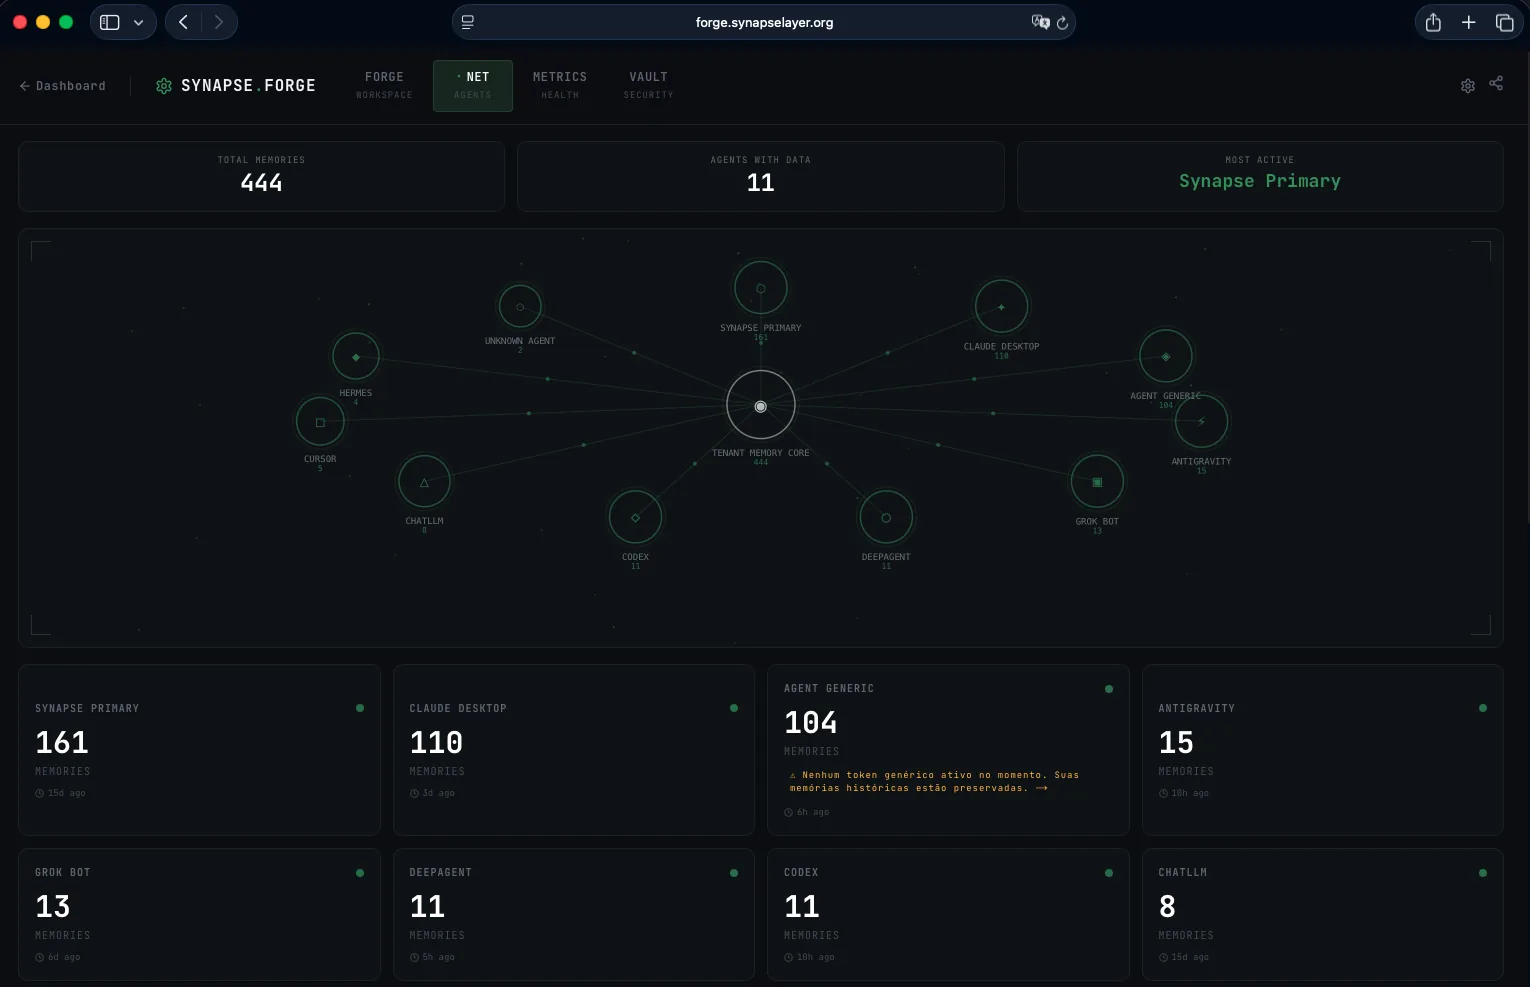Open settings gear icon in header
The width and height of the screenshot is (1530, 987).
point(1468,85)
